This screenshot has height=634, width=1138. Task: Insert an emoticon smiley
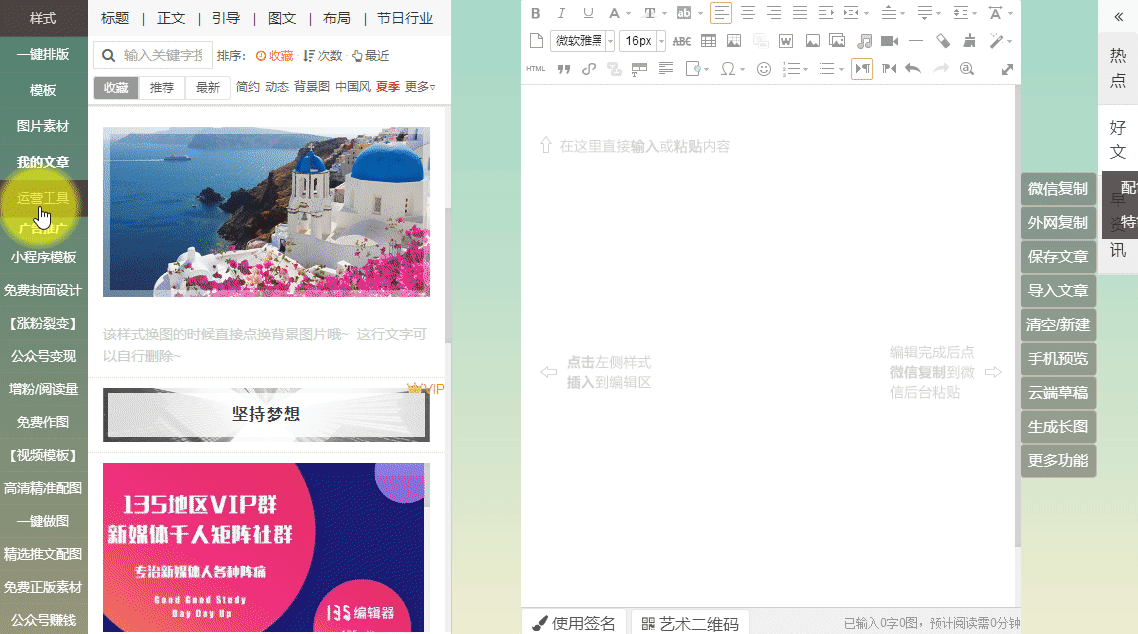pyautogui.click(x=764, y=69)
